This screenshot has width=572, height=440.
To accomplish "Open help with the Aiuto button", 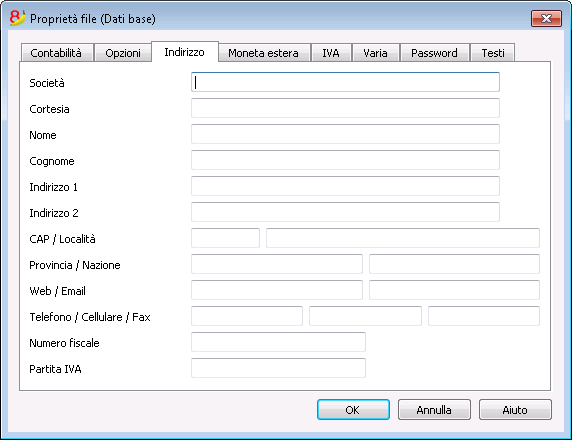I will click(515, 410).
